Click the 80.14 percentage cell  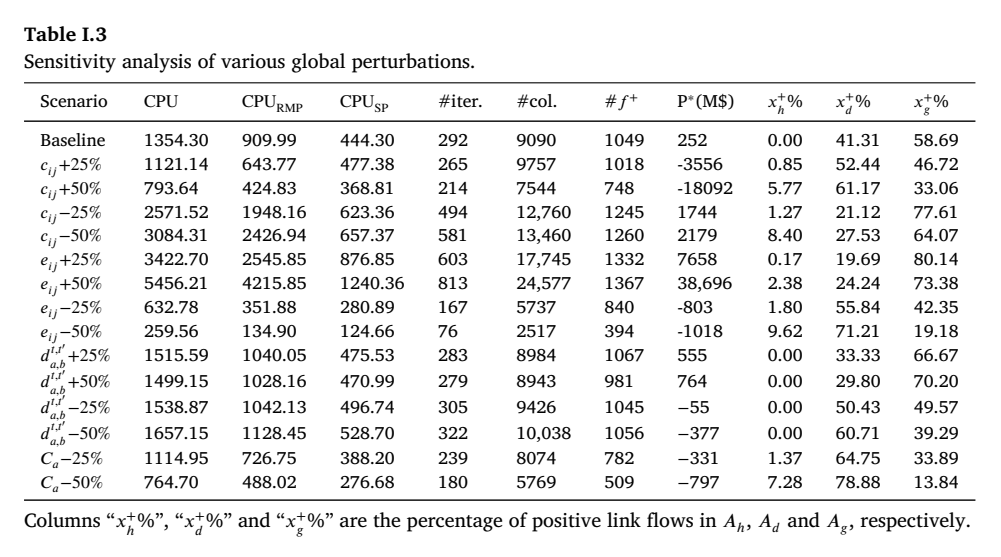(935, 260)
